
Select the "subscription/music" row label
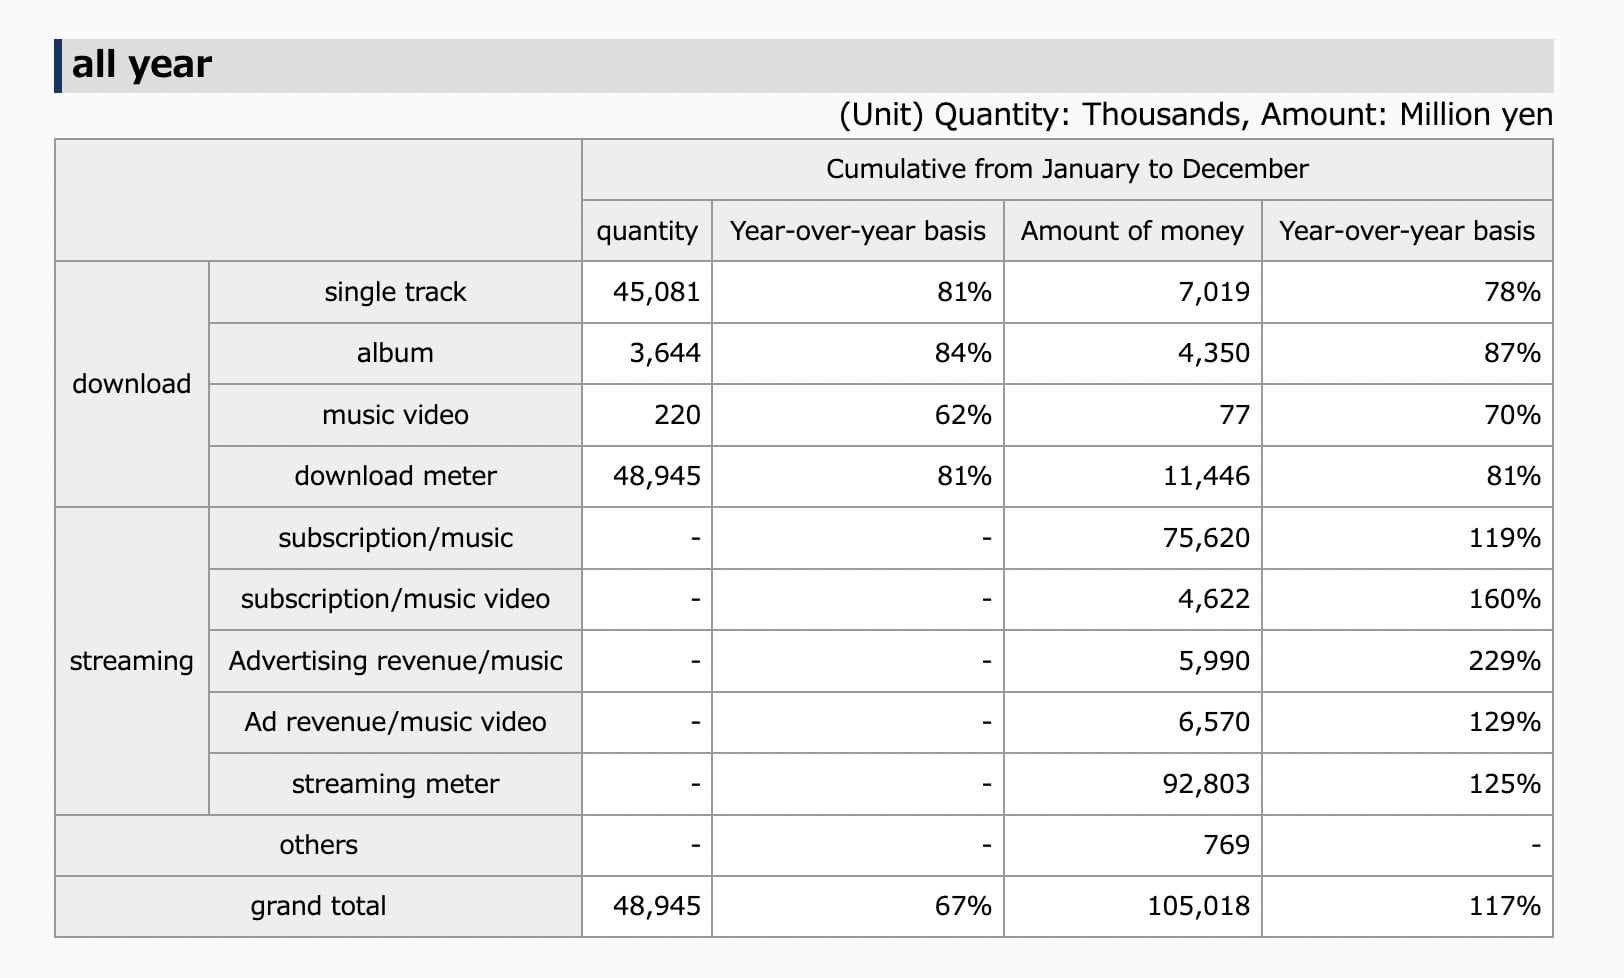click(395, 538)
